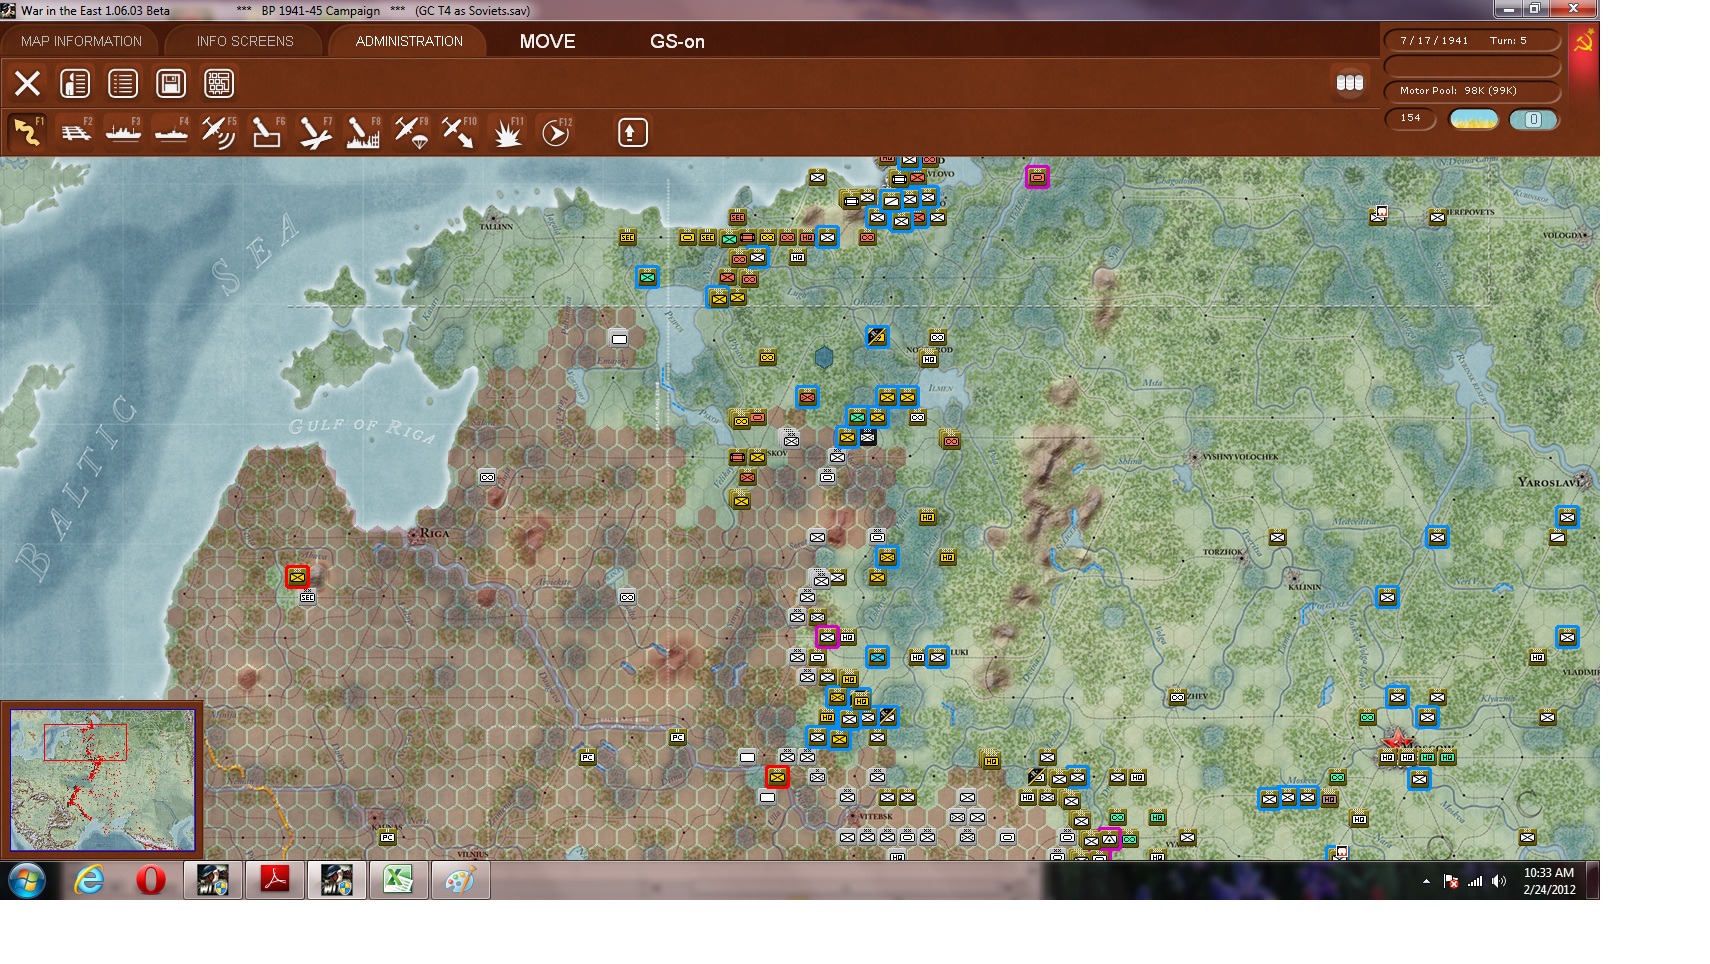Click the Kalinin city label
1710x964 pixels.
tap(1304, 587)
